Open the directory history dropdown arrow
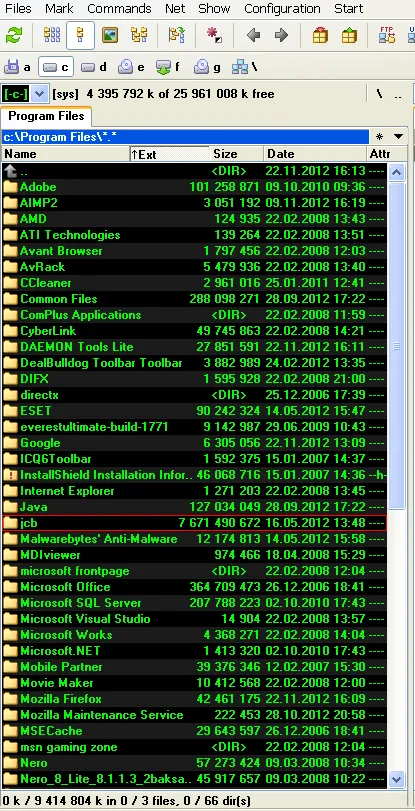The image size is (415, 811). 398,137
